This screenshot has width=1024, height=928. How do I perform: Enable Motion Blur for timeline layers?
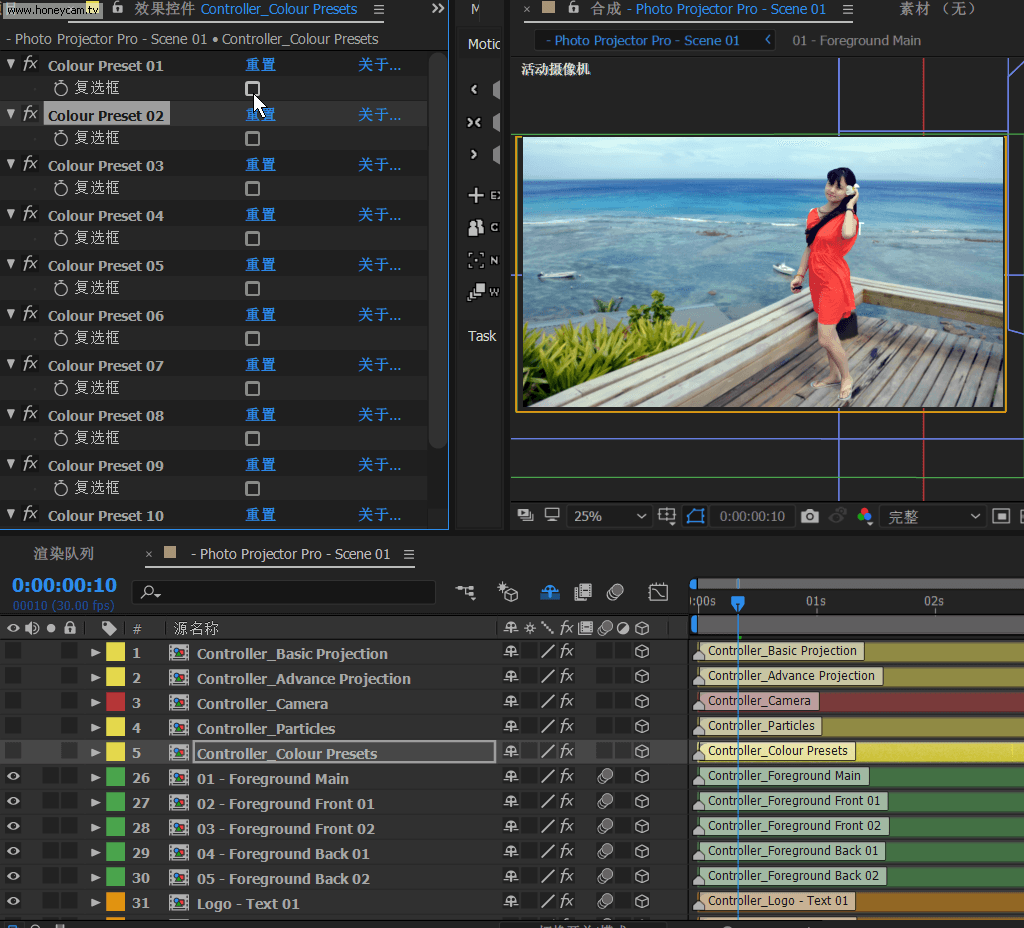[616, 593]
